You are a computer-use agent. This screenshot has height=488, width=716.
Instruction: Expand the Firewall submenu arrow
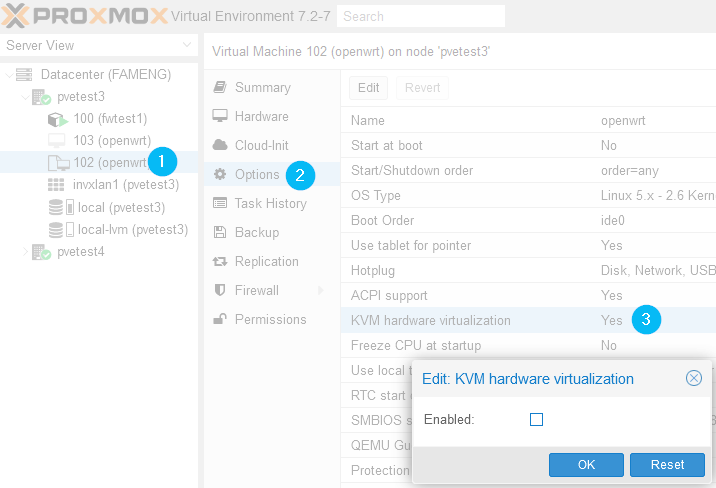[321, 290]
